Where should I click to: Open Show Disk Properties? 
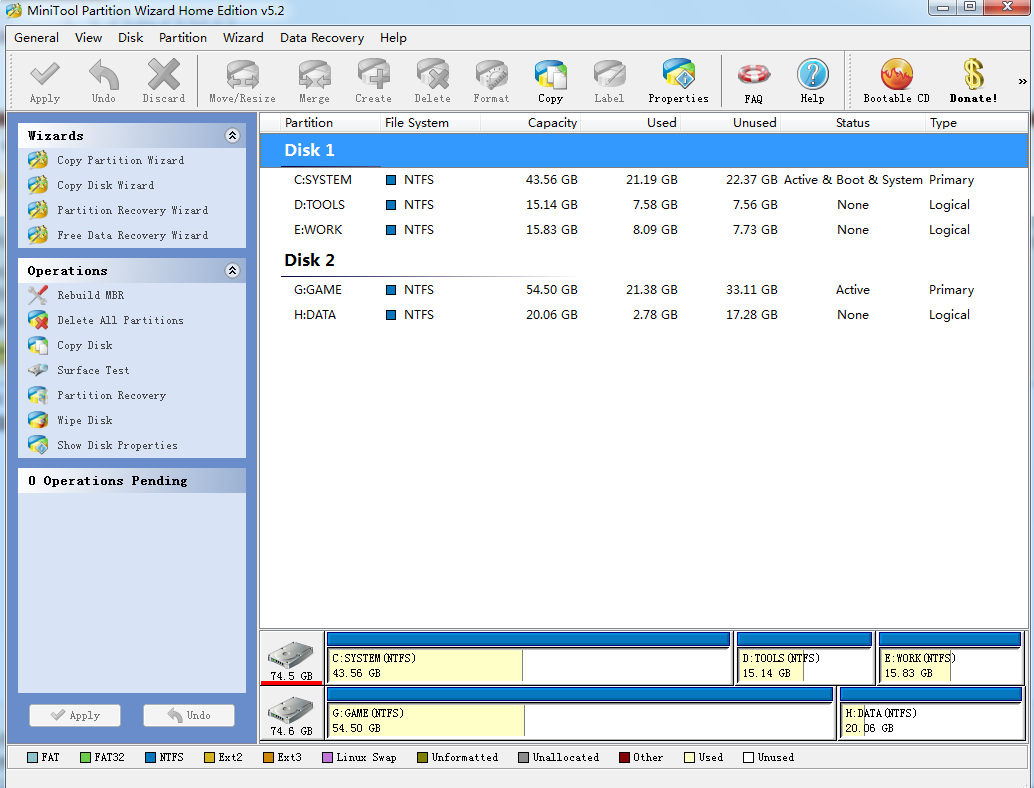(x=117, y=445)
